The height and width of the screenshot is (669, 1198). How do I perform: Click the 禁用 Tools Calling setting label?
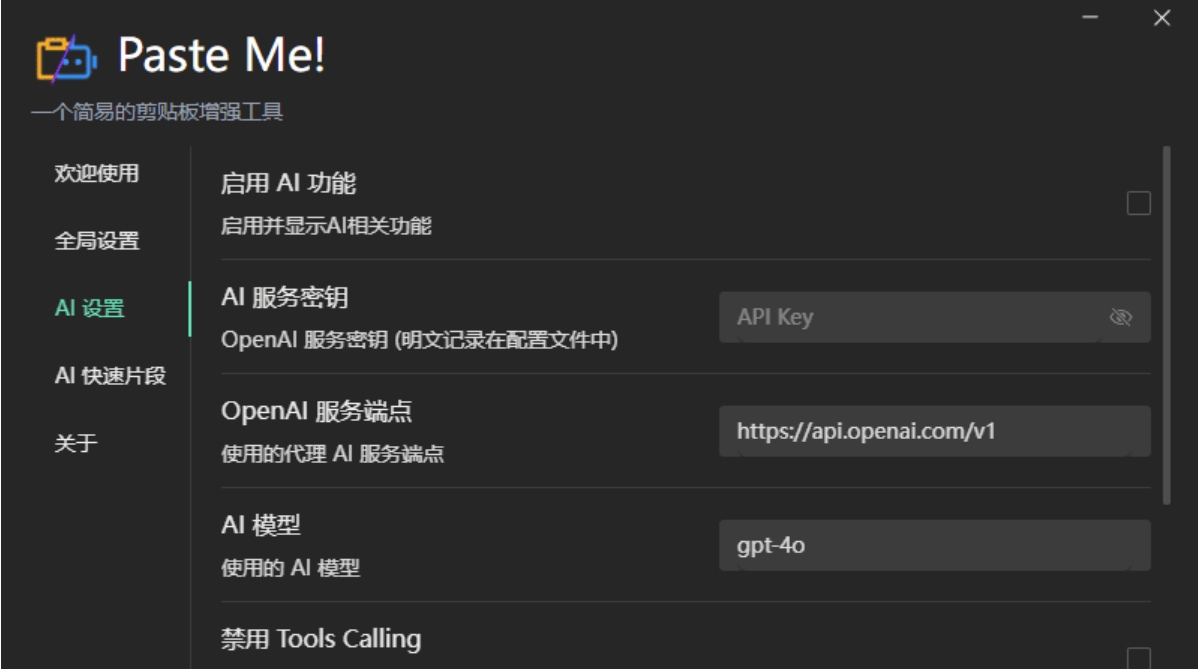(321, 639)
